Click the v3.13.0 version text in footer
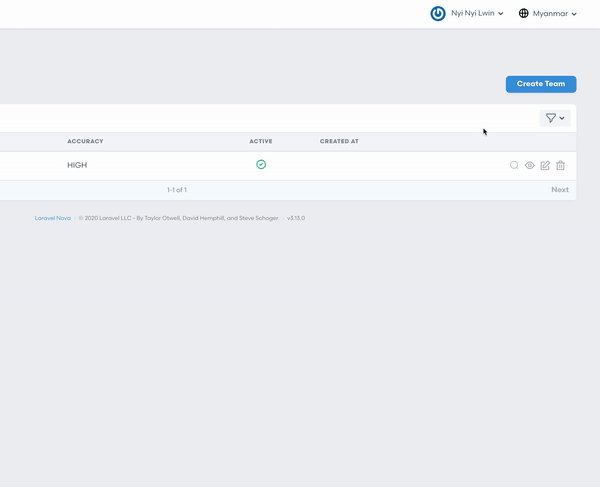 pyautogui.click(x=296, y=217)
